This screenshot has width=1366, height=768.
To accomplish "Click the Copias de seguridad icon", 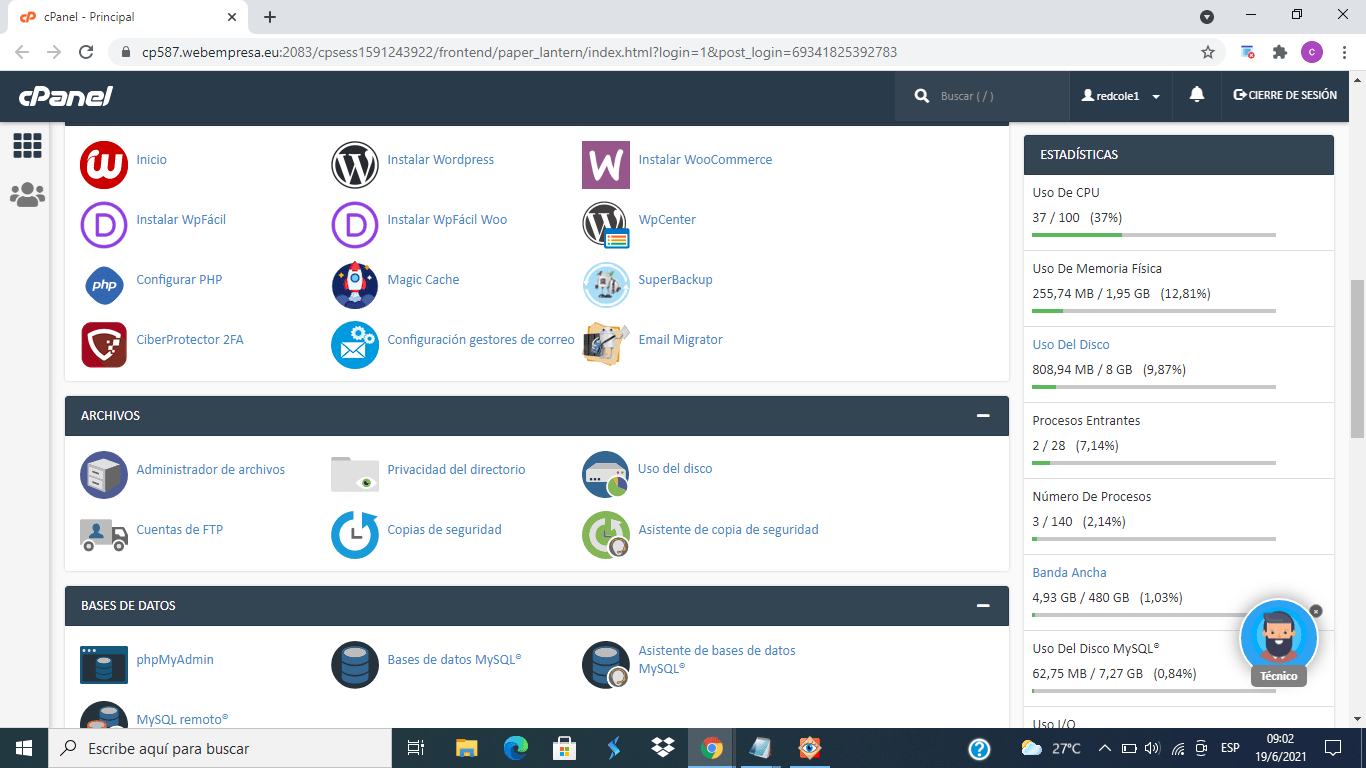I will [355, 535].
